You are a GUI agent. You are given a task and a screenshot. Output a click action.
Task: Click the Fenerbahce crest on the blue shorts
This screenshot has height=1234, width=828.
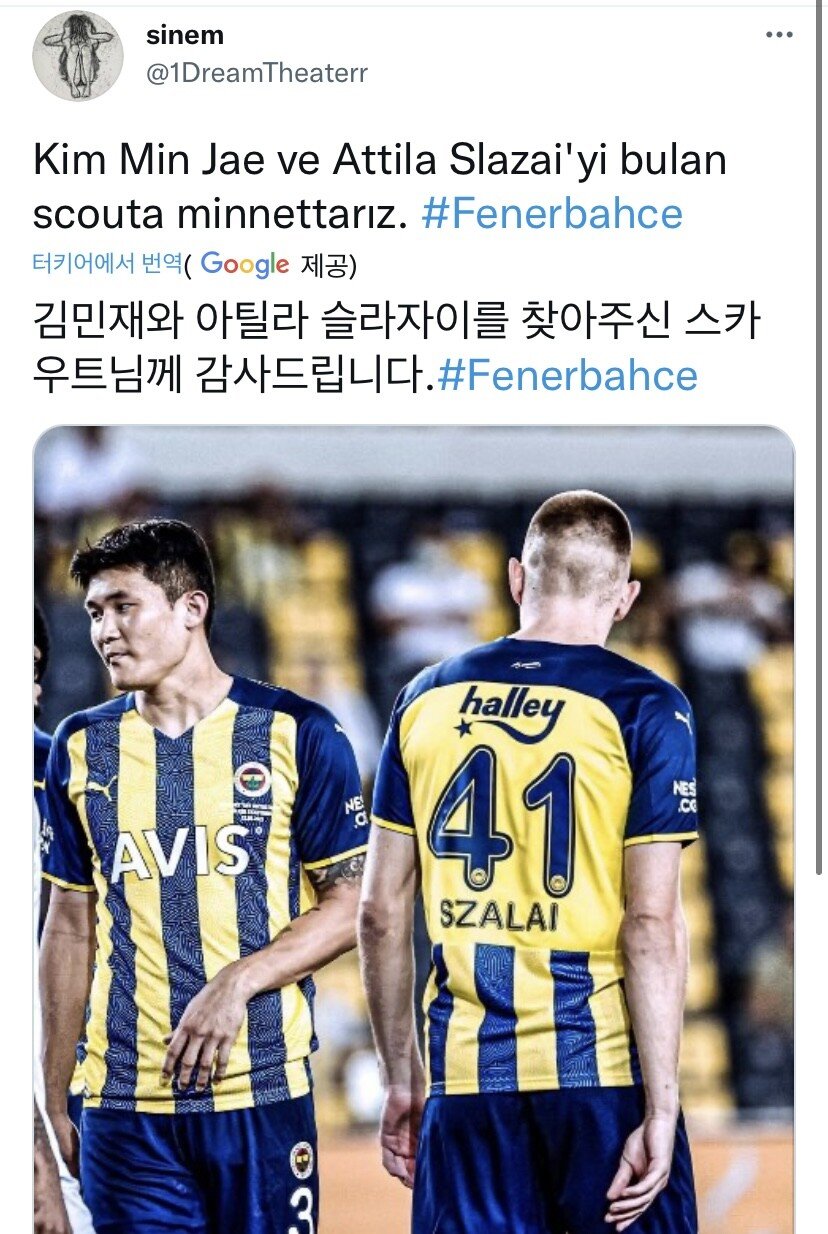point(302,1159)
